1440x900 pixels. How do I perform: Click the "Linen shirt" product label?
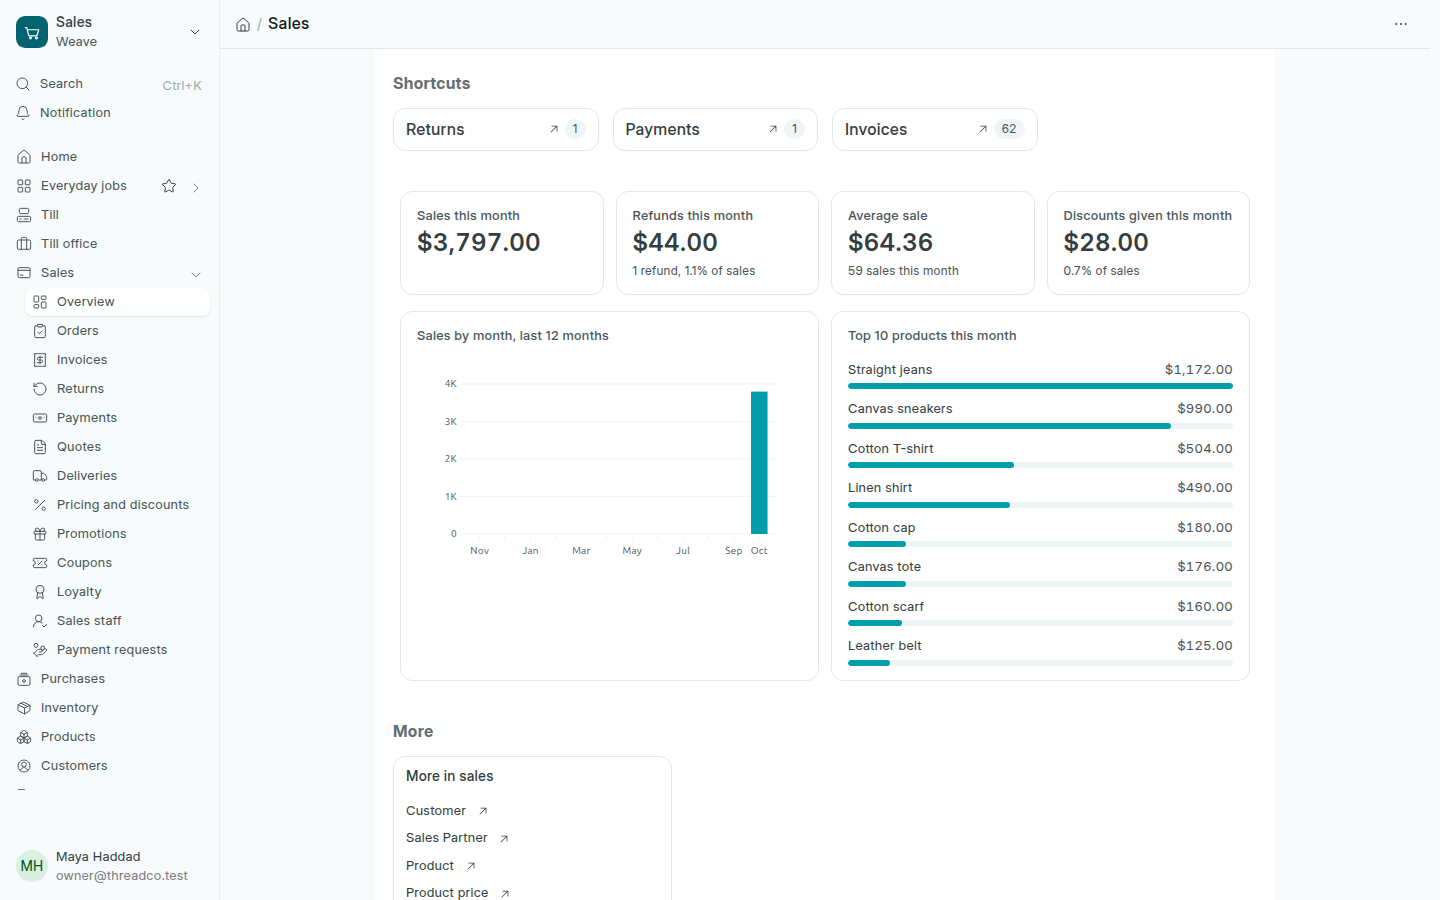(x=880, y=488)
